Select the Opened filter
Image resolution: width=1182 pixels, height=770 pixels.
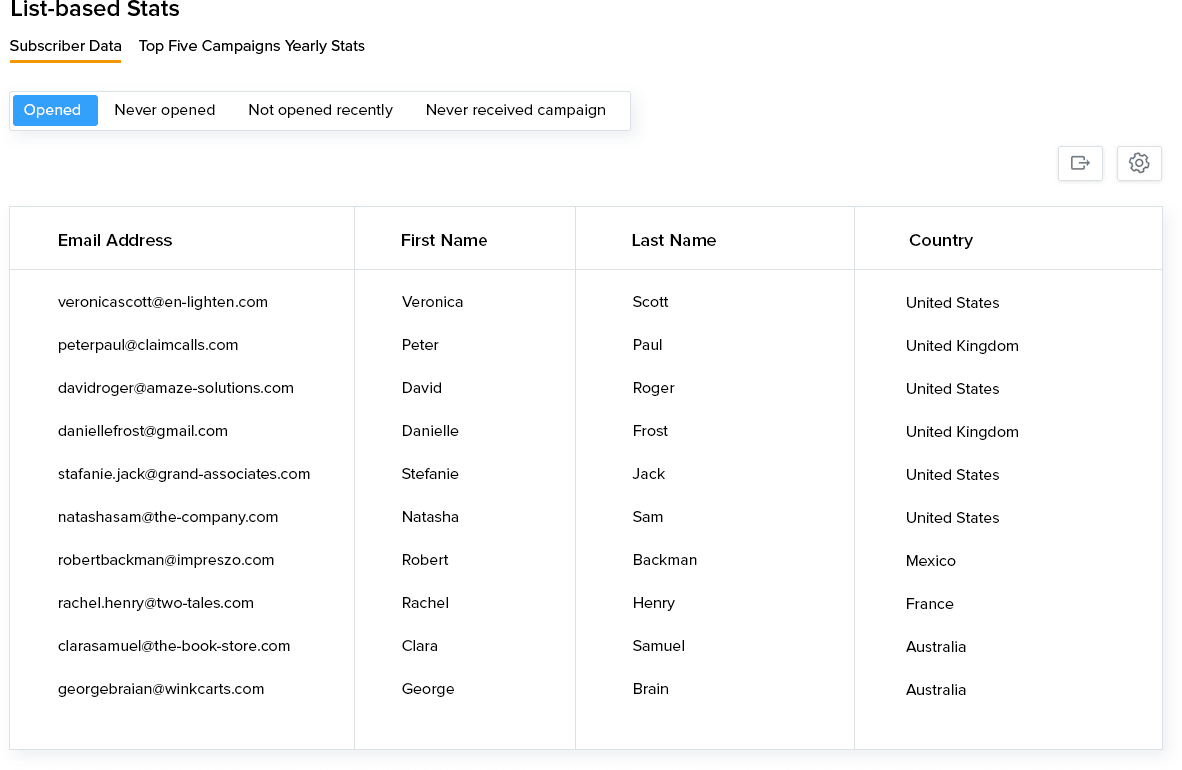click(x=55, y=110)
